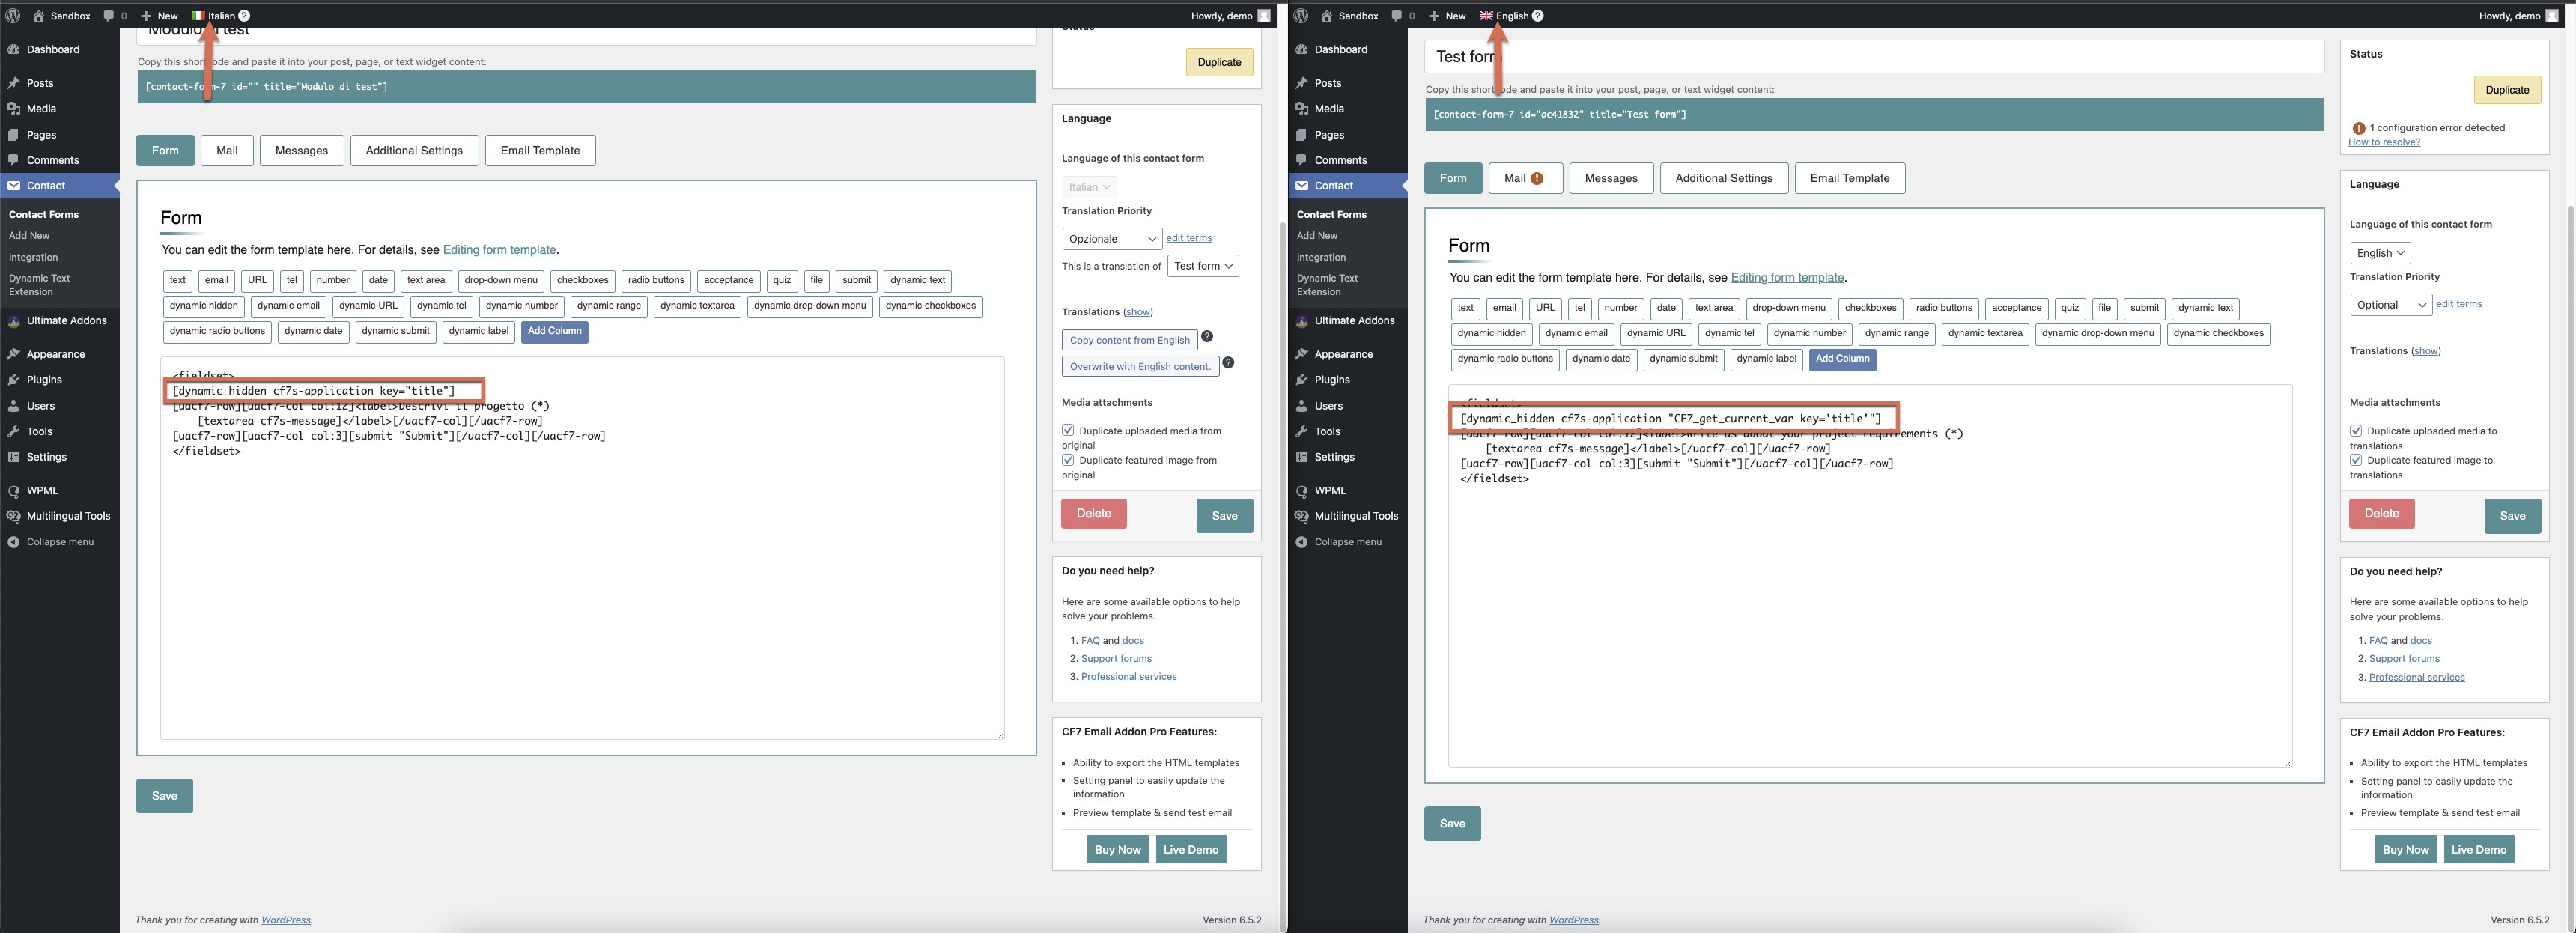The height and width of the screenshot is (933, 2576).
Task: Click help icon beside Copy content from English
Action: click(1207, 336)
